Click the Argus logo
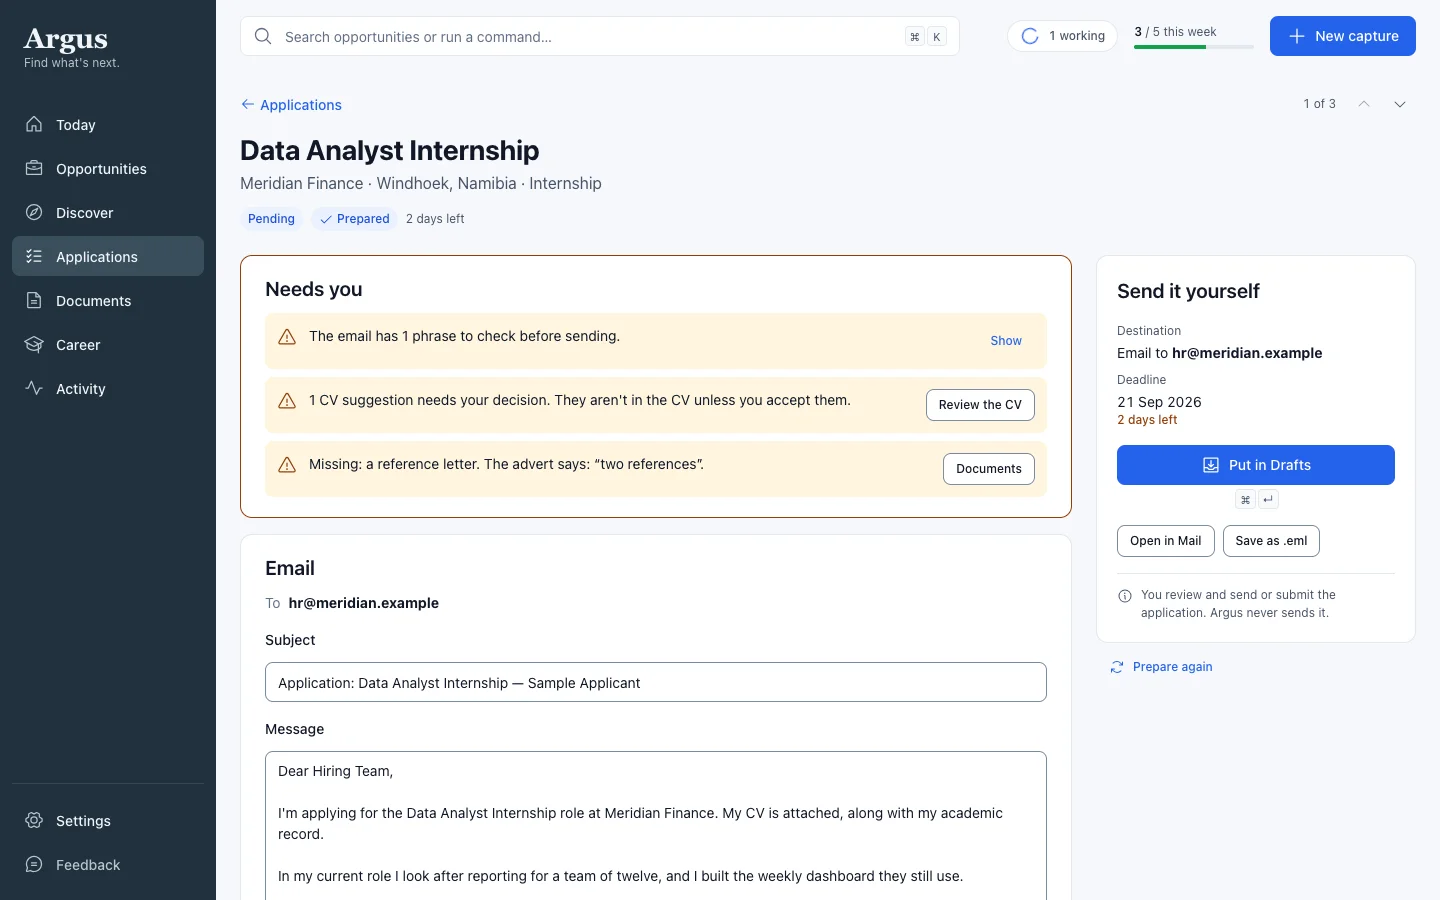Viewport: 1440px width, 900px height. point(66,39)
